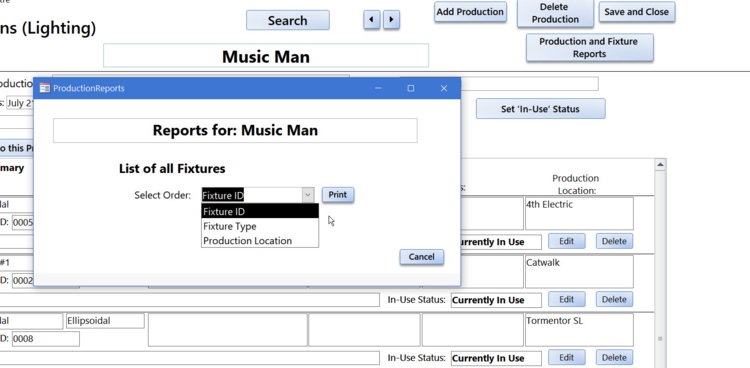Image resolution: width=750 pixels, height=368 pixels.
Task: Click the Select Order label
Action: pos(163,195)
